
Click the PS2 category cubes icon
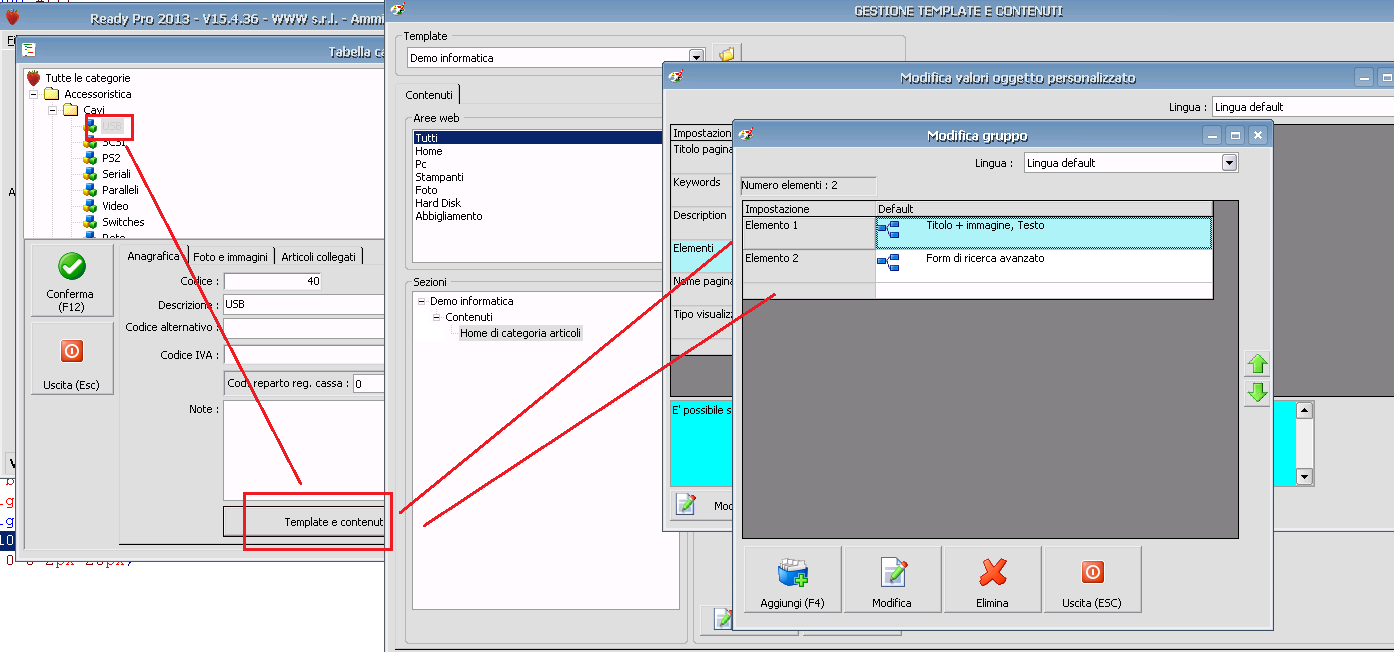tap(90, 158)
